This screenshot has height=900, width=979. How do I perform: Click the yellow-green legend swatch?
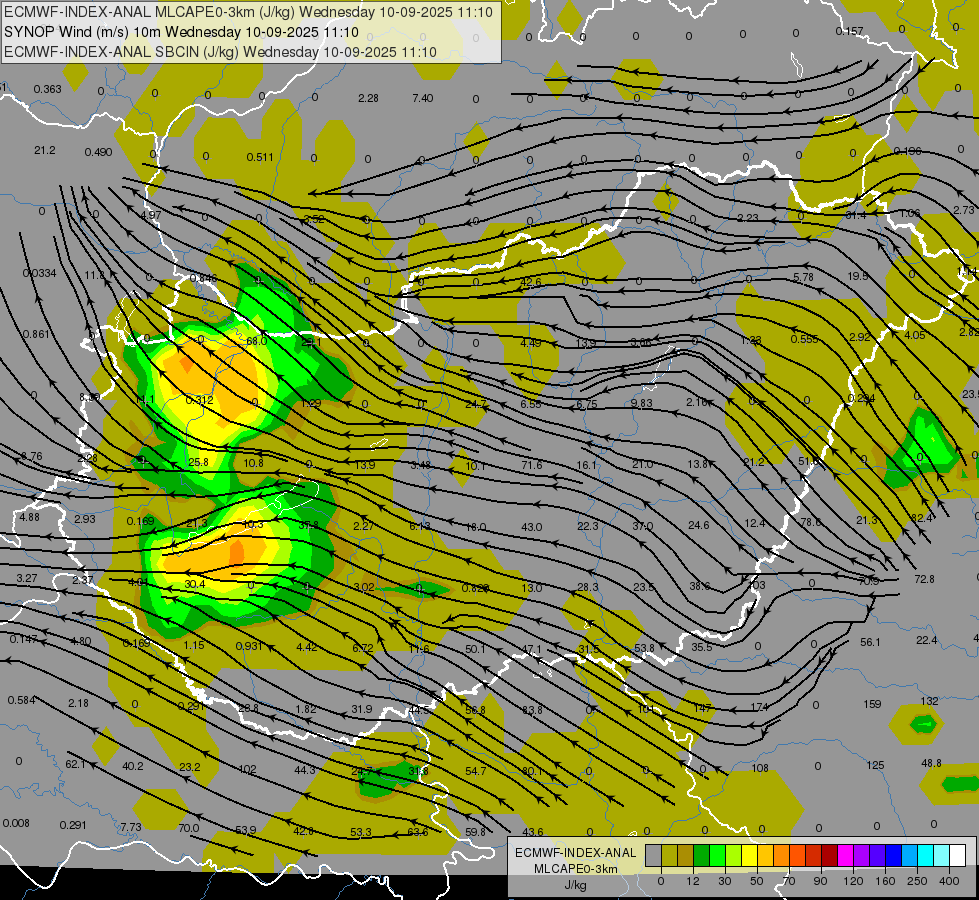click(x=733, y=855)
